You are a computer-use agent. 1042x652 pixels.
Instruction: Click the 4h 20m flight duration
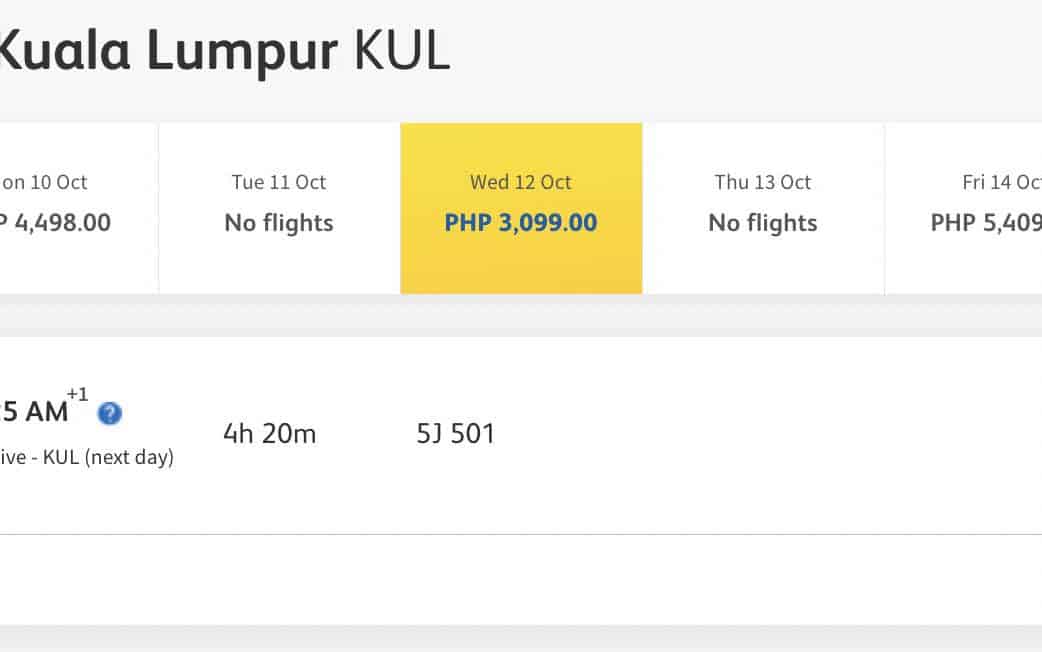(269, 433)
